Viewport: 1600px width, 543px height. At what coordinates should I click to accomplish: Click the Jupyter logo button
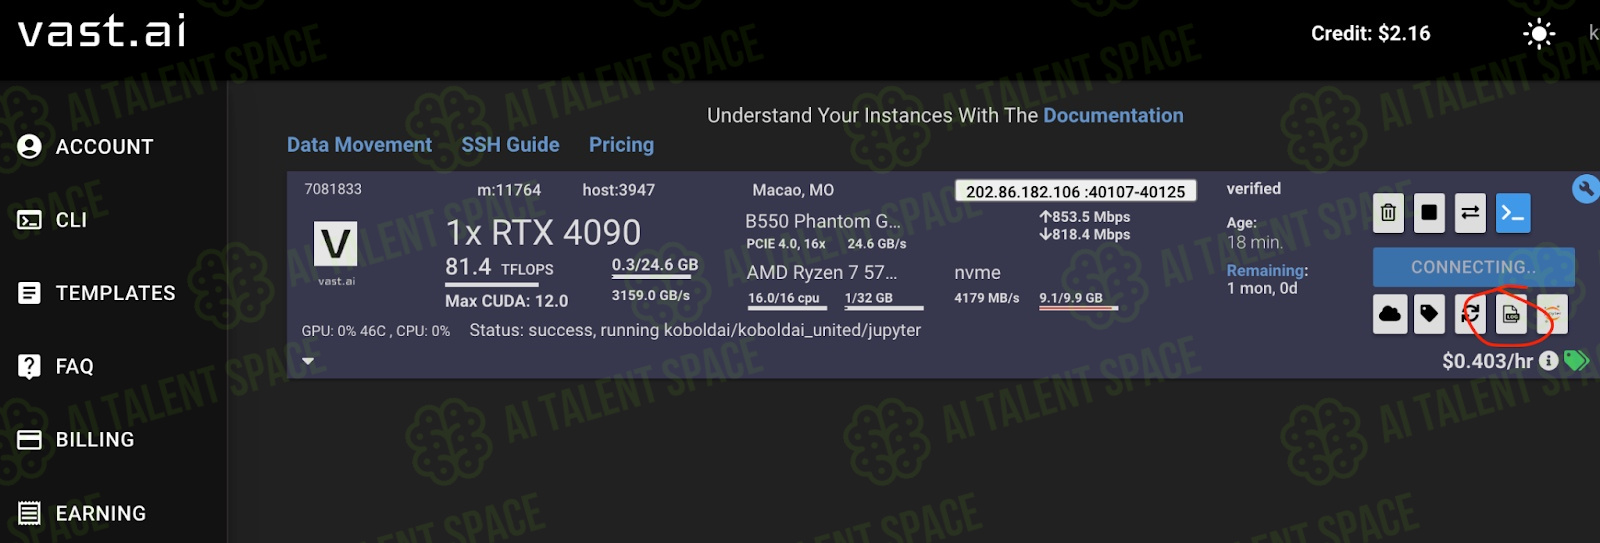click(1552, 314)
